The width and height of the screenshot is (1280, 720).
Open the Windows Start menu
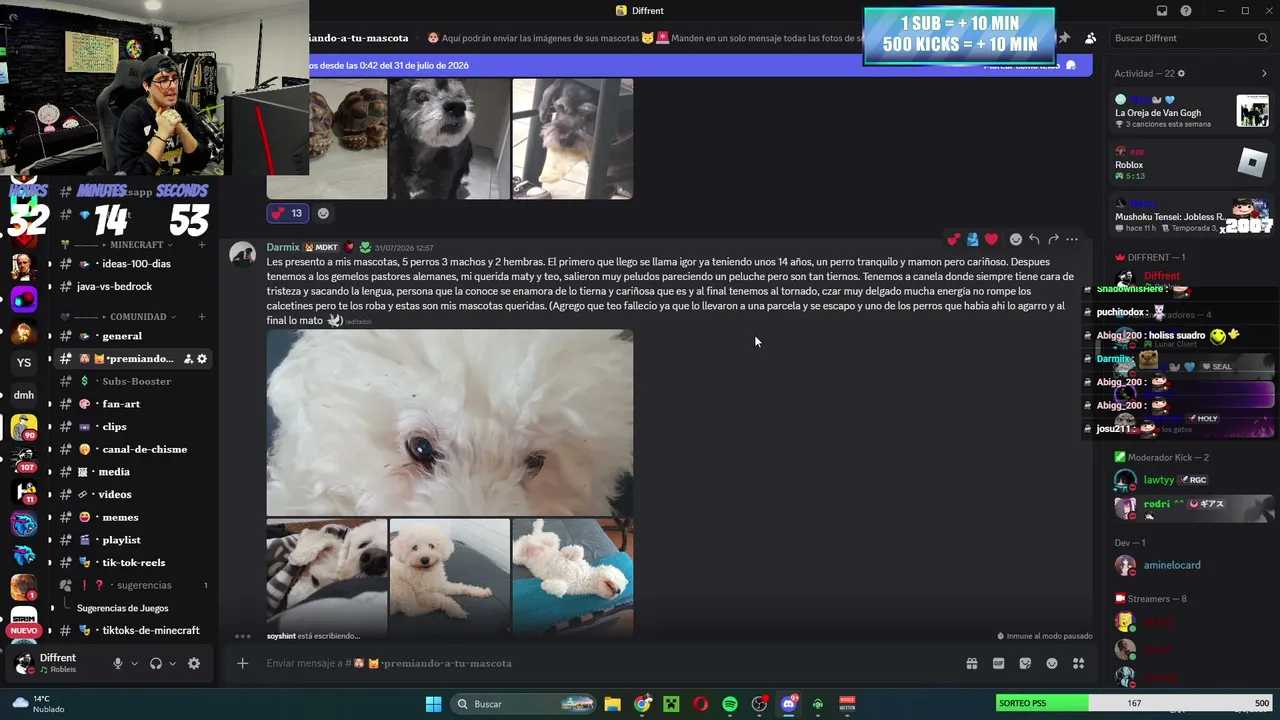point(433,704)
